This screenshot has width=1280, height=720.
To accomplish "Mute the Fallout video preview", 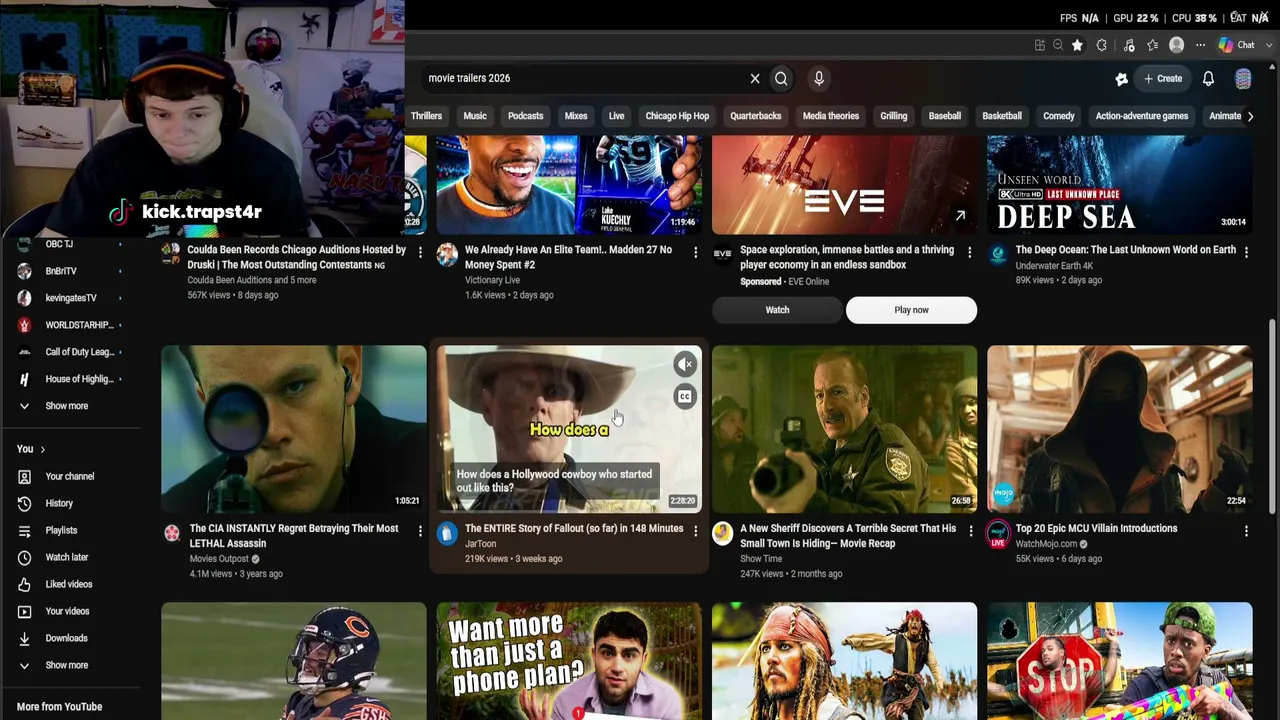I will click(685, 365).
